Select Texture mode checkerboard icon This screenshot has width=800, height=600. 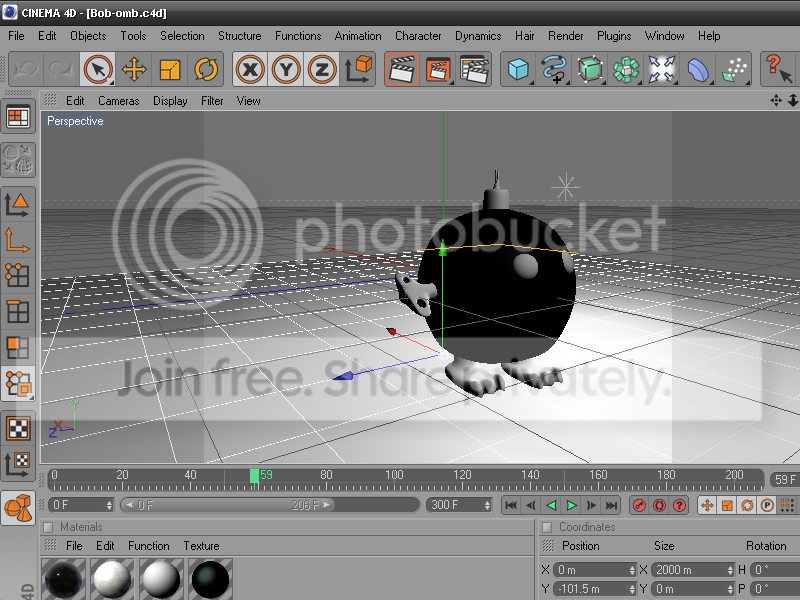coord(18,428)
